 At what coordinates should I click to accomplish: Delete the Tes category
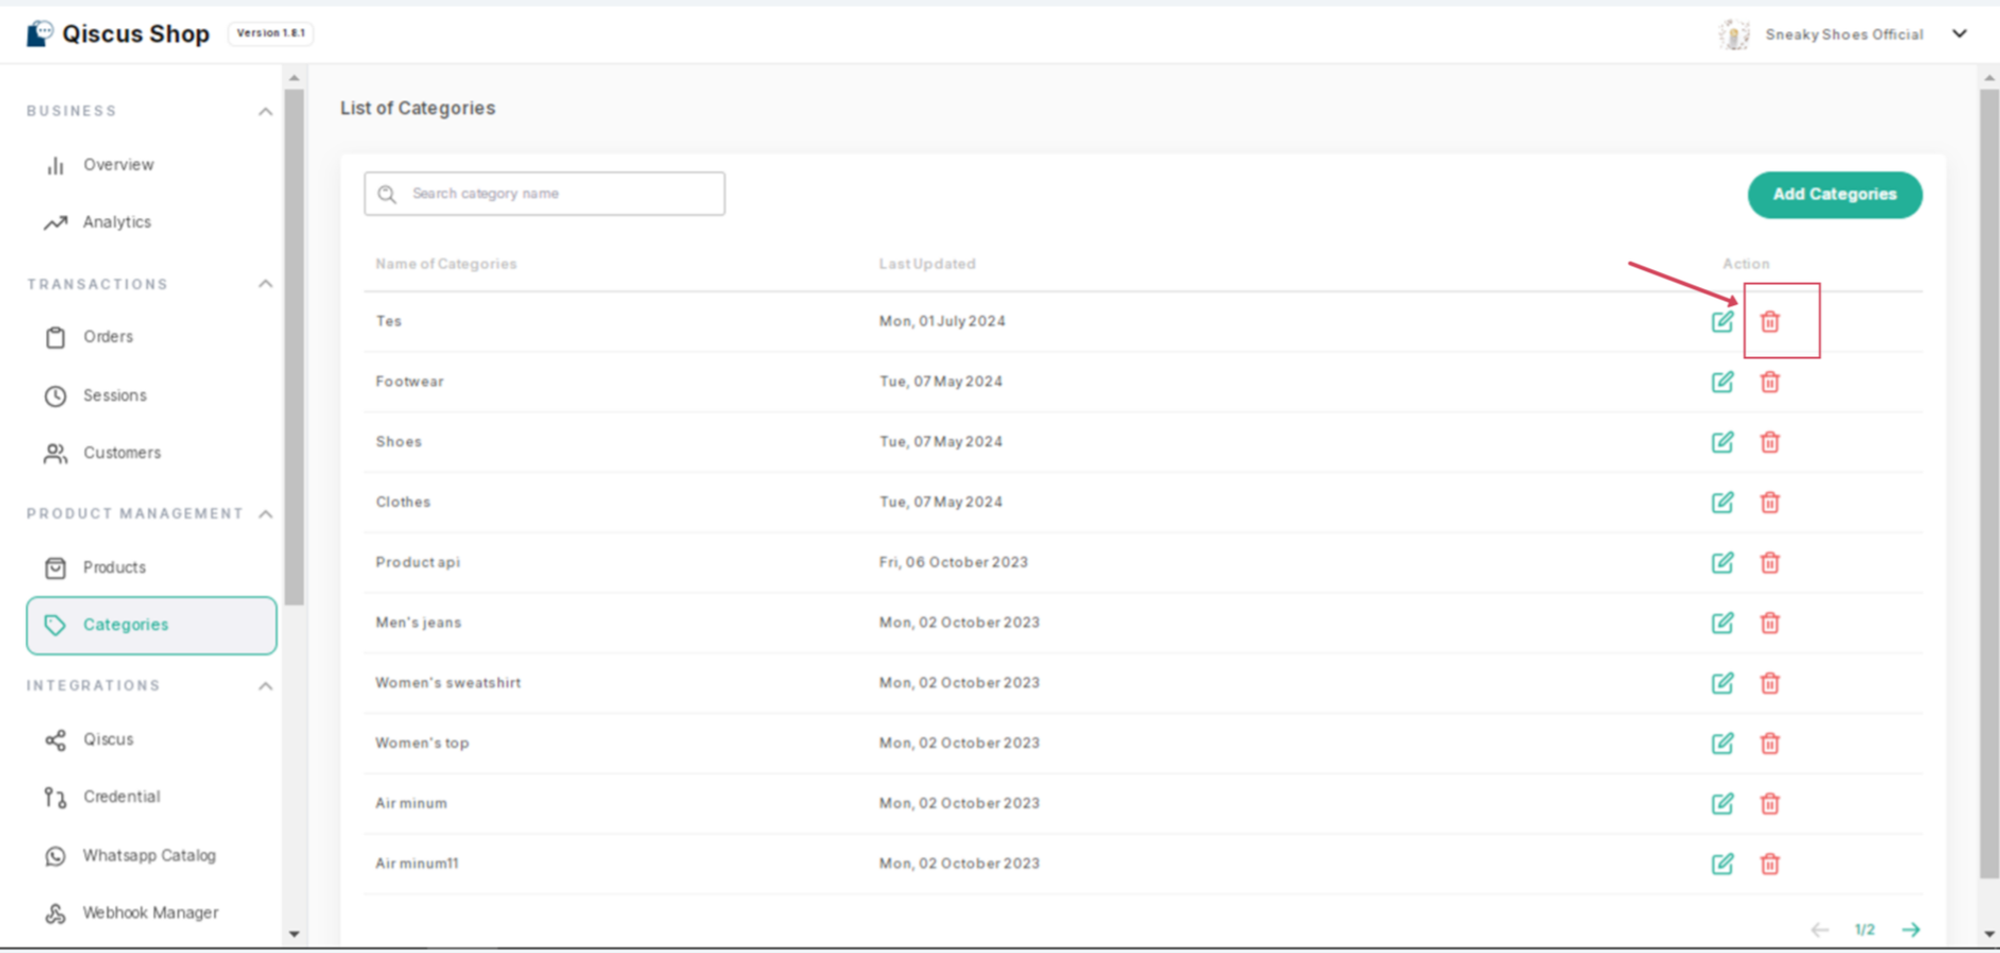point(1769,322)
